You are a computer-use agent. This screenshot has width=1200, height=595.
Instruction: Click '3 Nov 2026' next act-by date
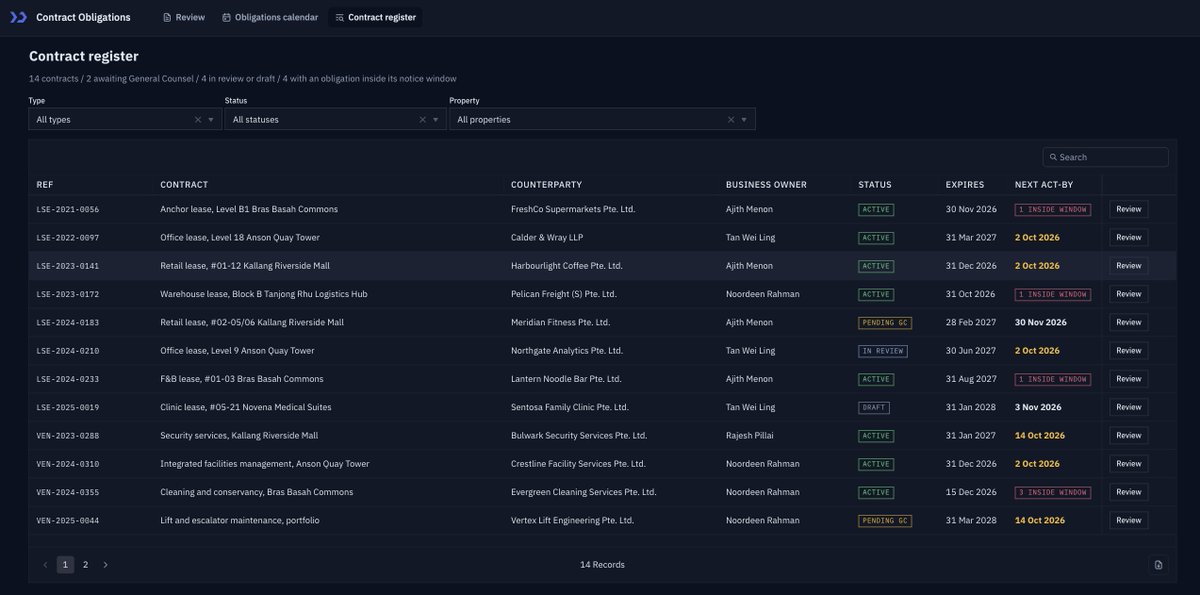click(x=1038, y=407)
